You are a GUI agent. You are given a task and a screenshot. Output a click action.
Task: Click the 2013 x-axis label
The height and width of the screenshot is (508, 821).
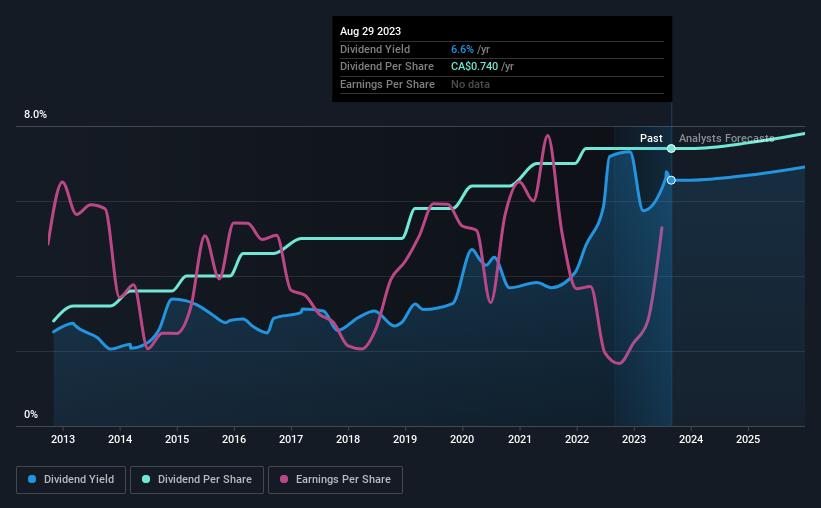coord(63,439)
